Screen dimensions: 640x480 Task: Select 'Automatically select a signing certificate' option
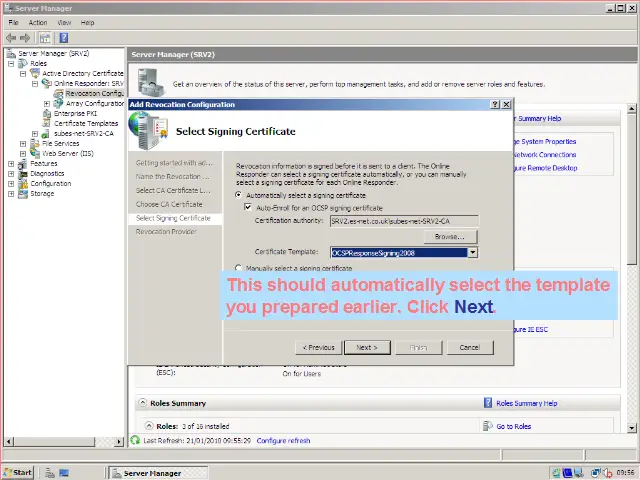point(238,195)
